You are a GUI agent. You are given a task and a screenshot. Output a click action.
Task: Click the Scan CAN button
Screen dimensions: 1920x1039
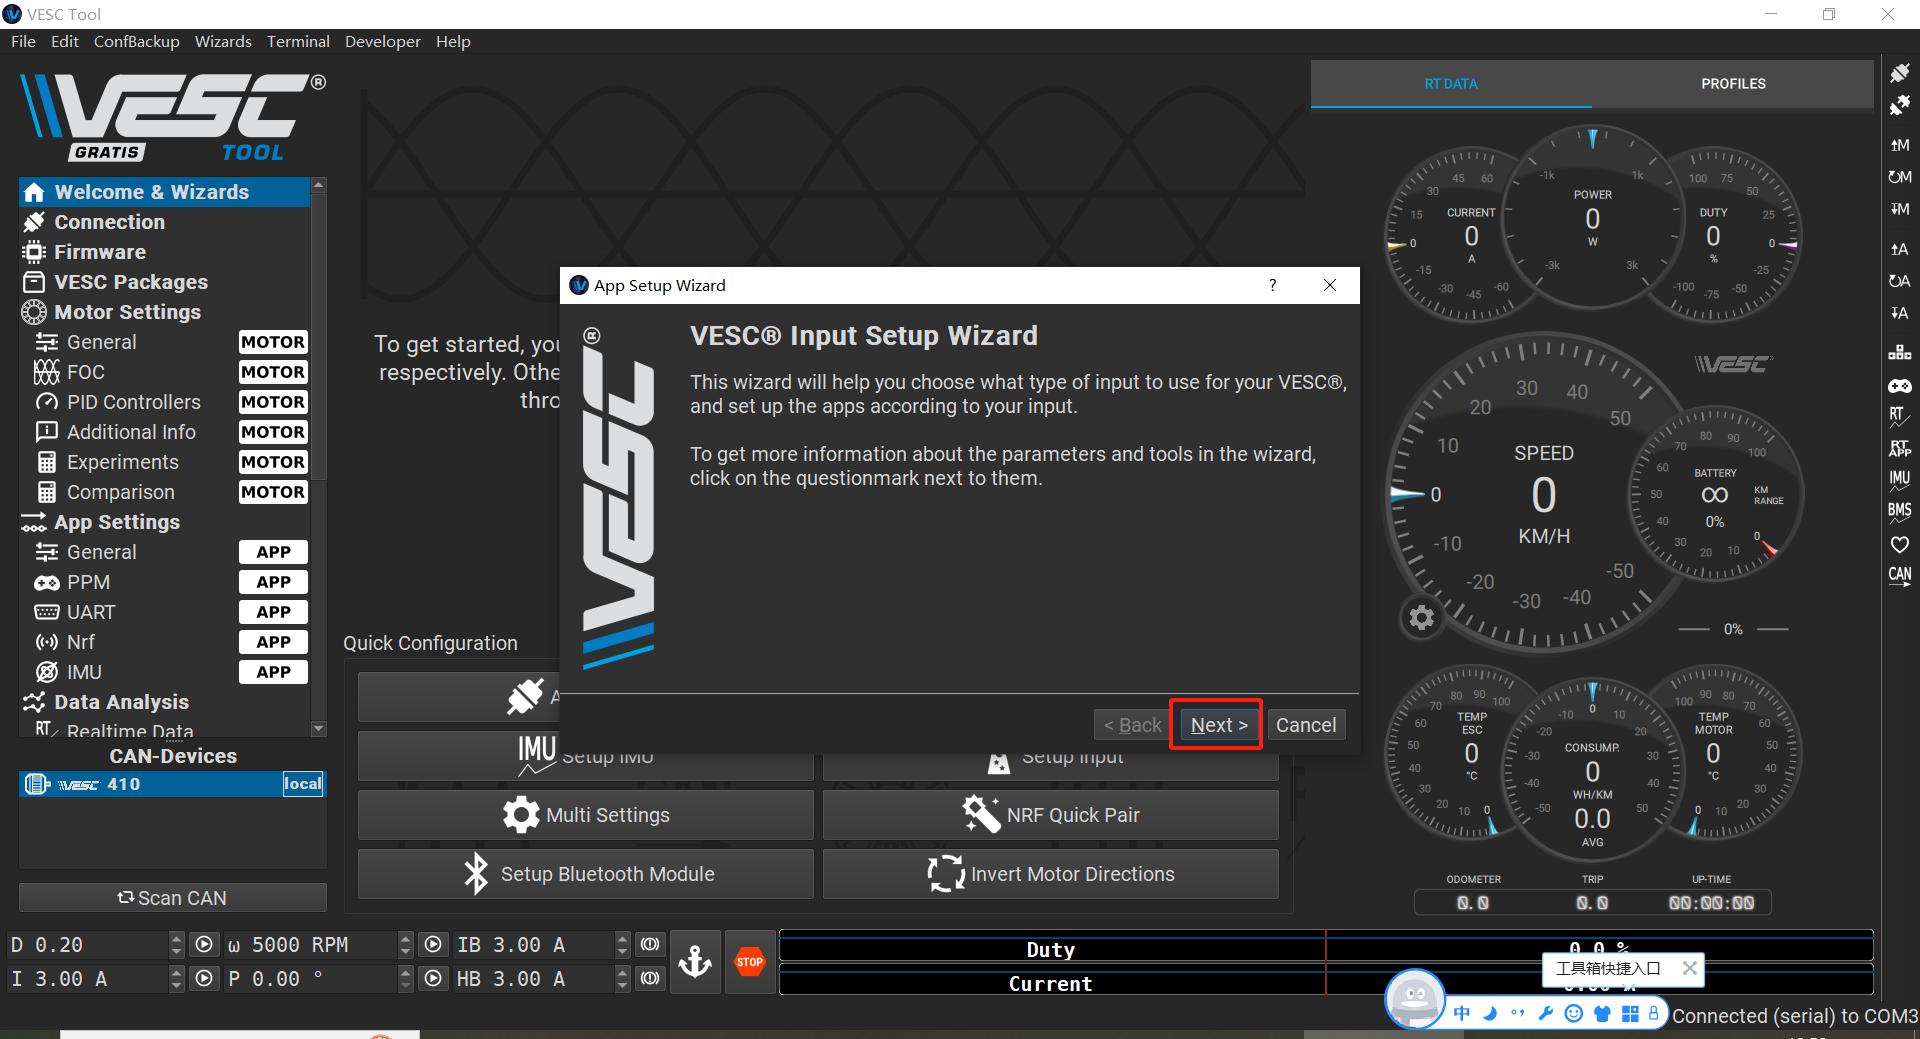(173, 898)
